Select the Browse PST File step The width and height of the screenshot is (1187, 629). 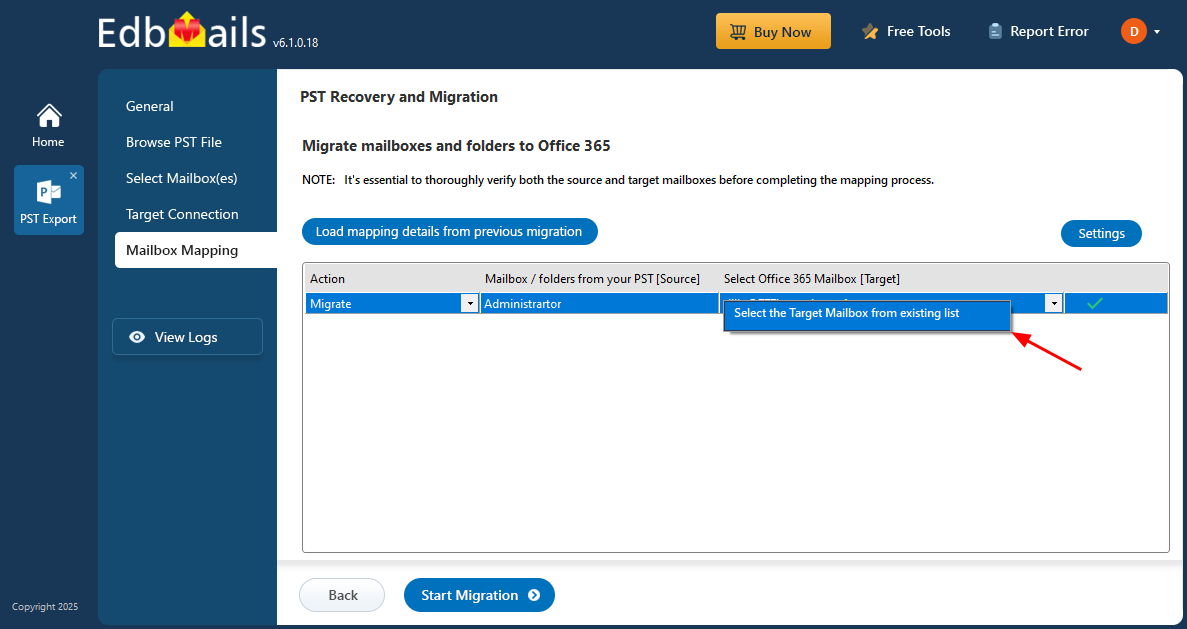click(x=173, y=142)
